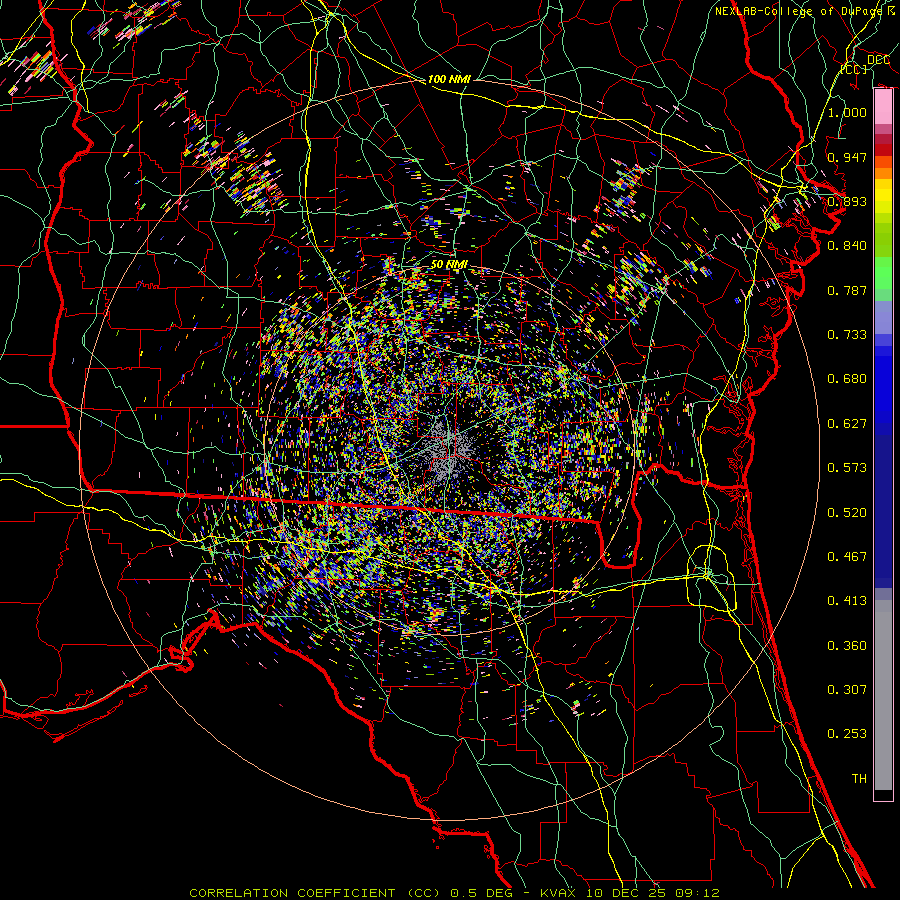Screen dimensions: 900x900
Task: Click the "50 NMI" range ring label
Action: (x=449, y=265)
